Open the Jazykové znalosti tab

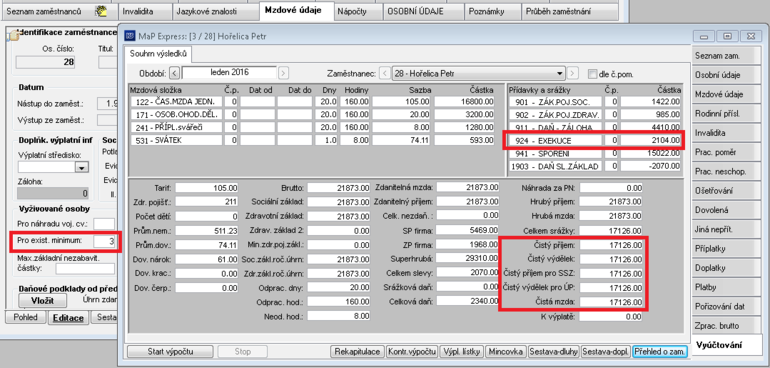216,11
